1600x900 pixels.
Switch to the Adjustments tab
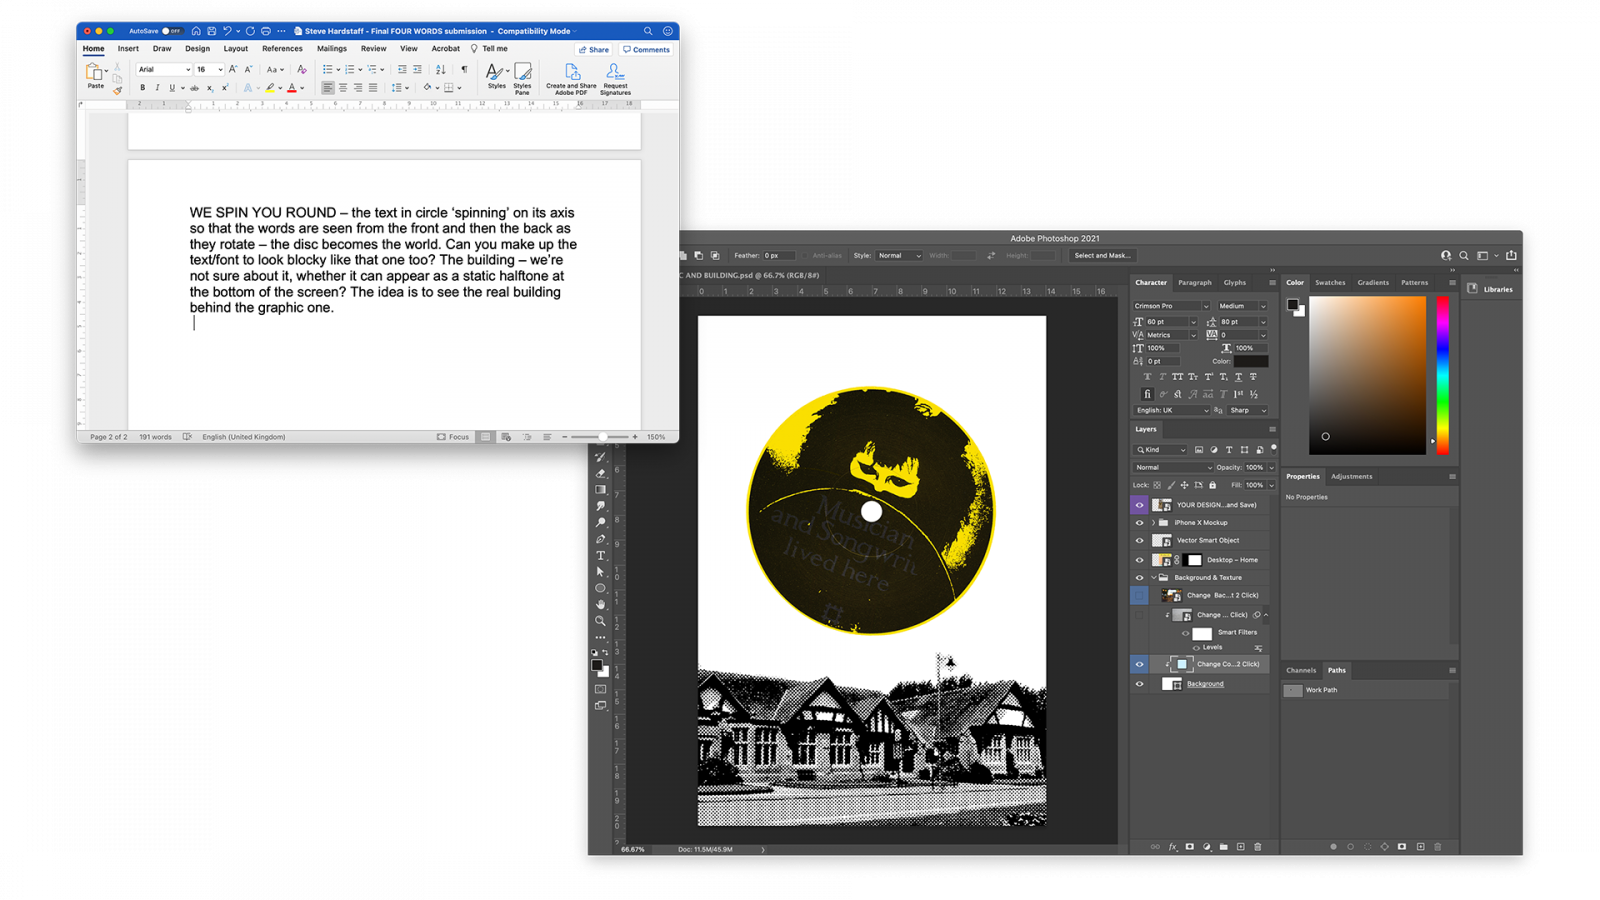(x=1351, y=477)
